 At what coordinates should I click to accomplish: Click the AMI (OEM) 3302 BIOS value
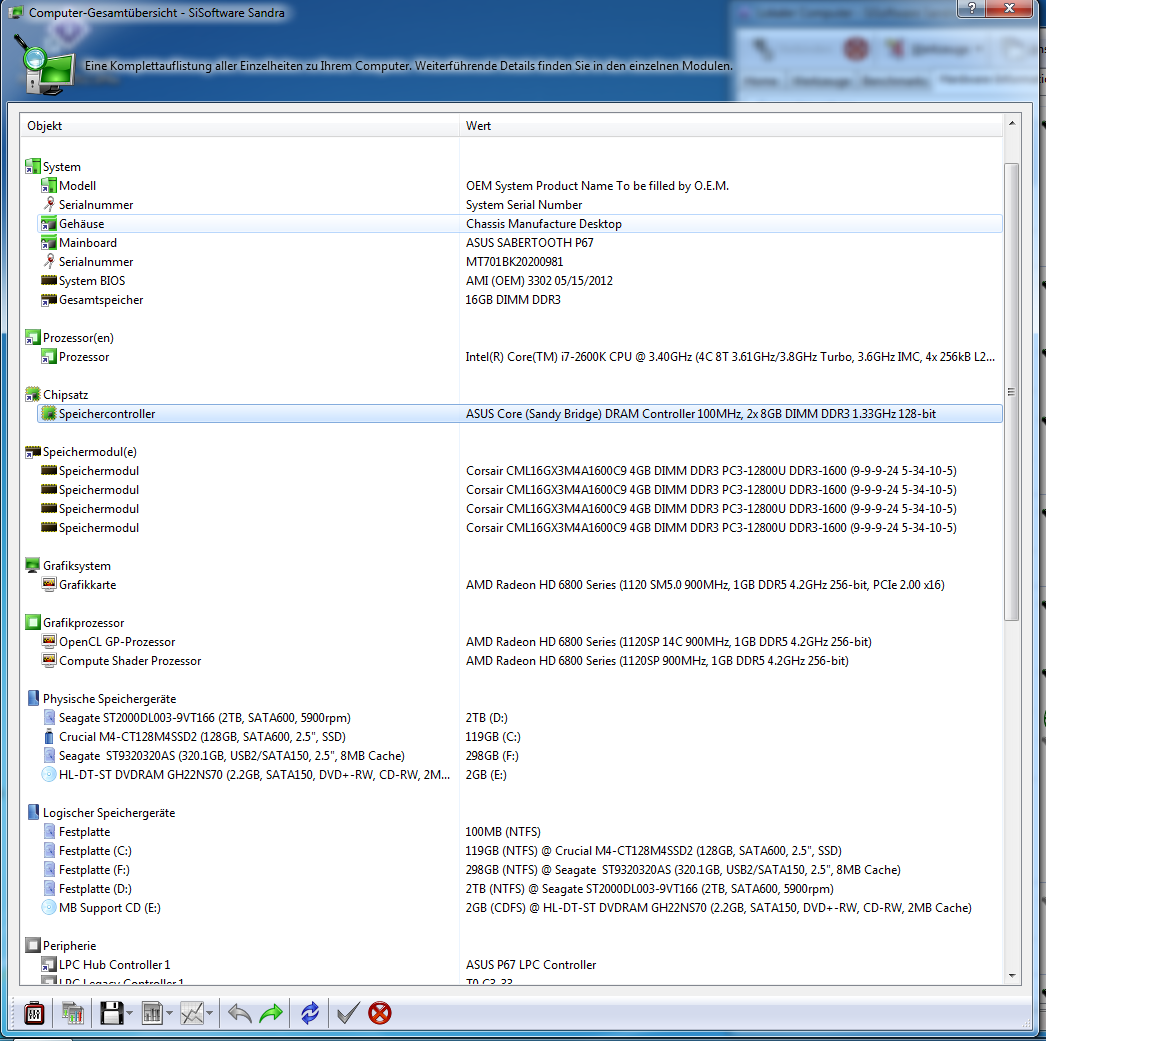539,281
